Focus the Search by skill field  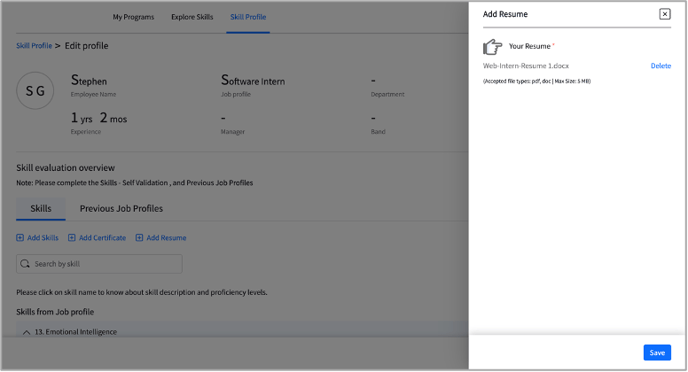point(99,264)
